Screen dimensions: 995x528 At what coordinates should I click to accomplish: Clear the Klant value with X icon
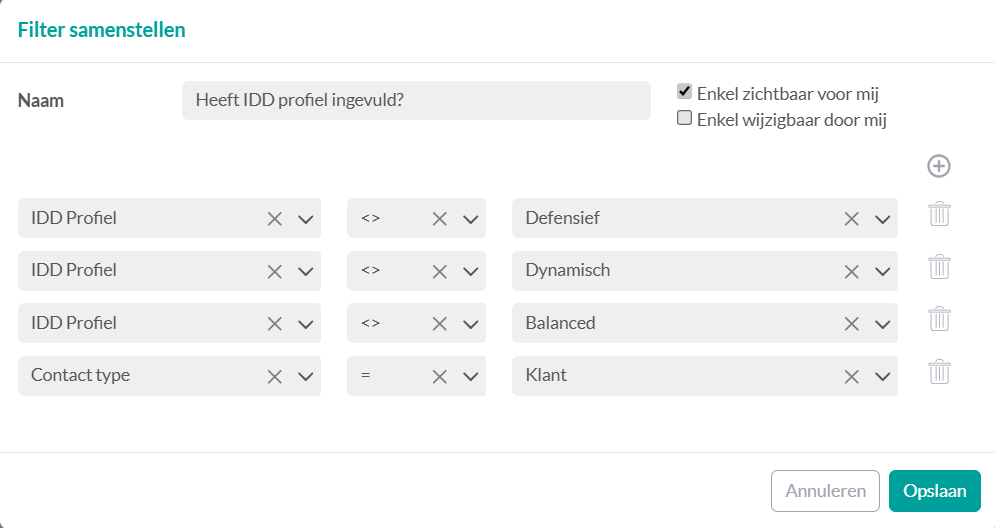click(x=852, y=377)
